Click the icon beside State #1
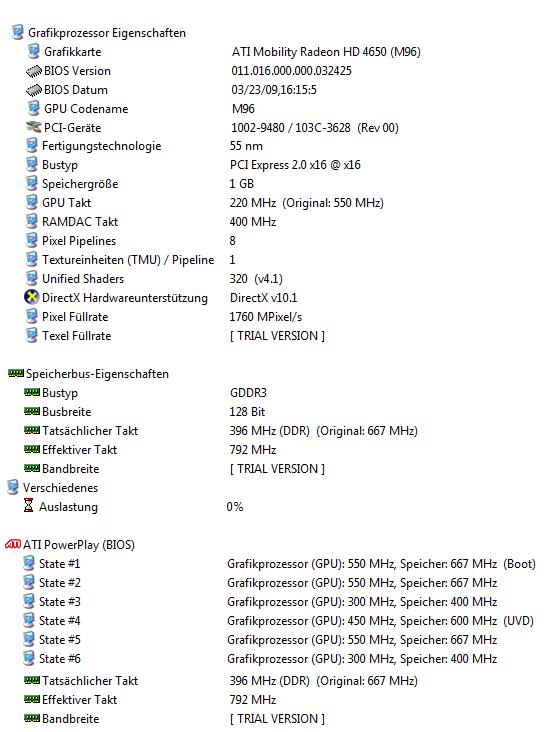 [x=28, y=563]
